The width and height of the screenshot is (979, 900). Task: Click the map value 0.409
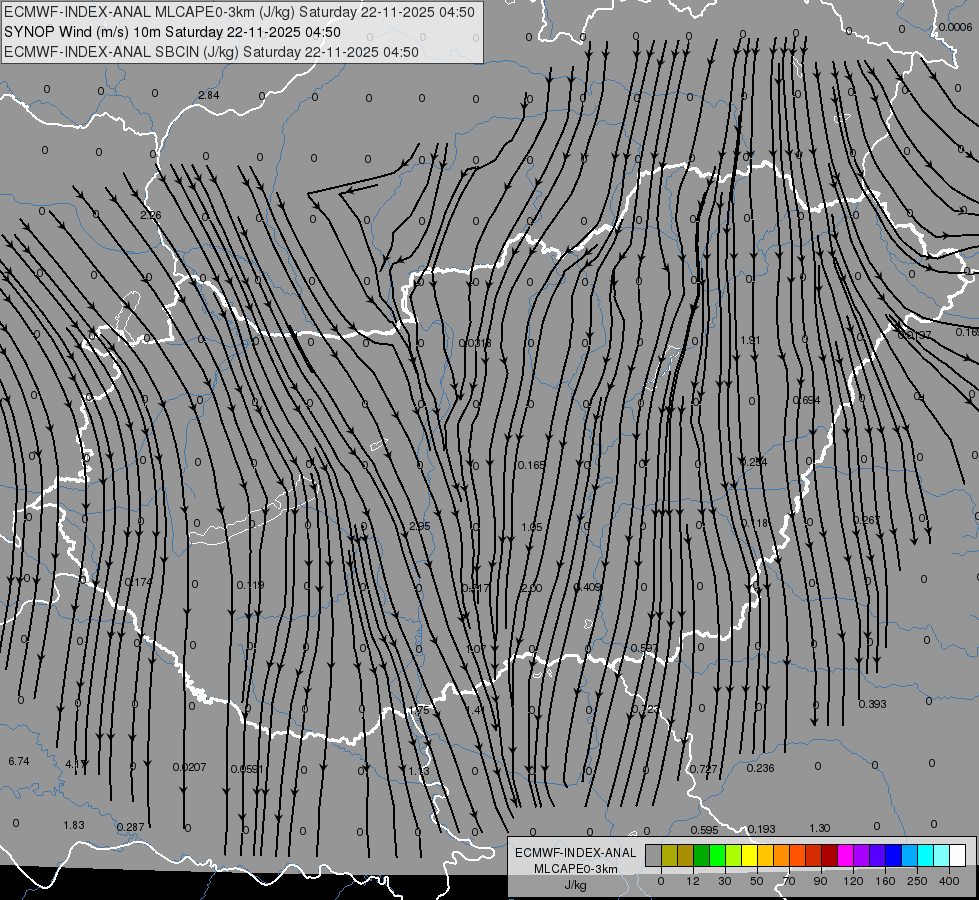coord(588,586)
